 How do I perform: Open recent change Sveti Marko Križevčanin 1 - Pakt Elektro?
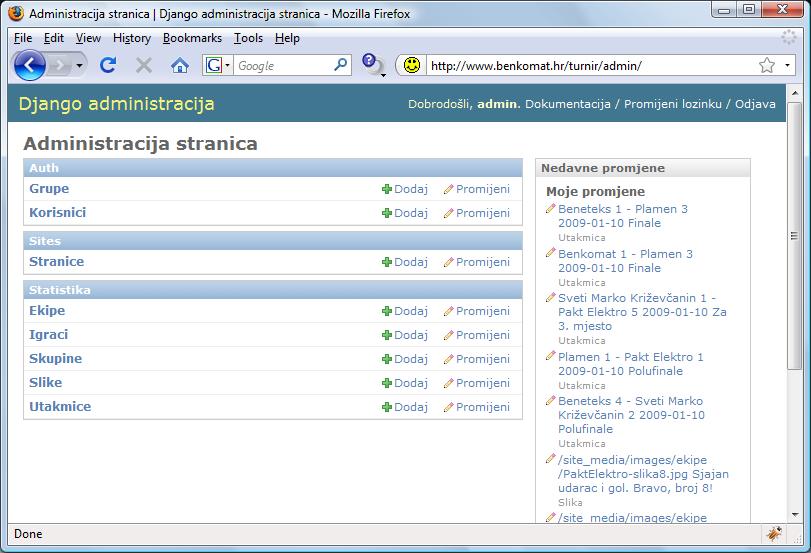(x=642, y=312)
